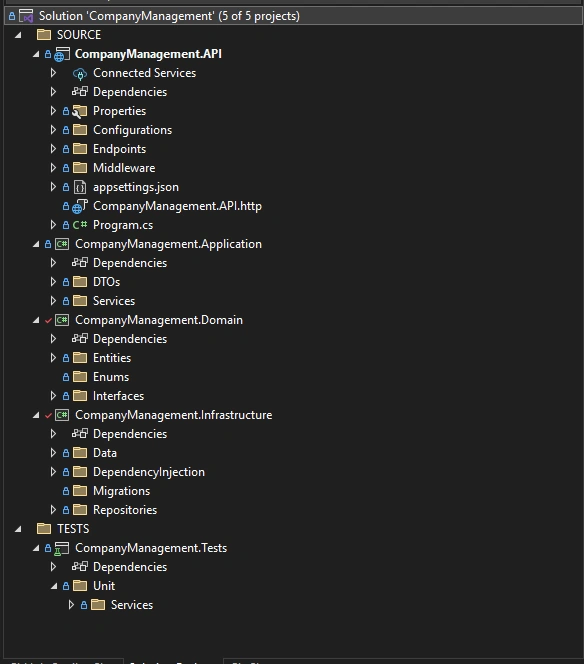The width and height of the screenshot is (584, 664).
Task: Expand the DependencyInjection folder
Action: 53,472
